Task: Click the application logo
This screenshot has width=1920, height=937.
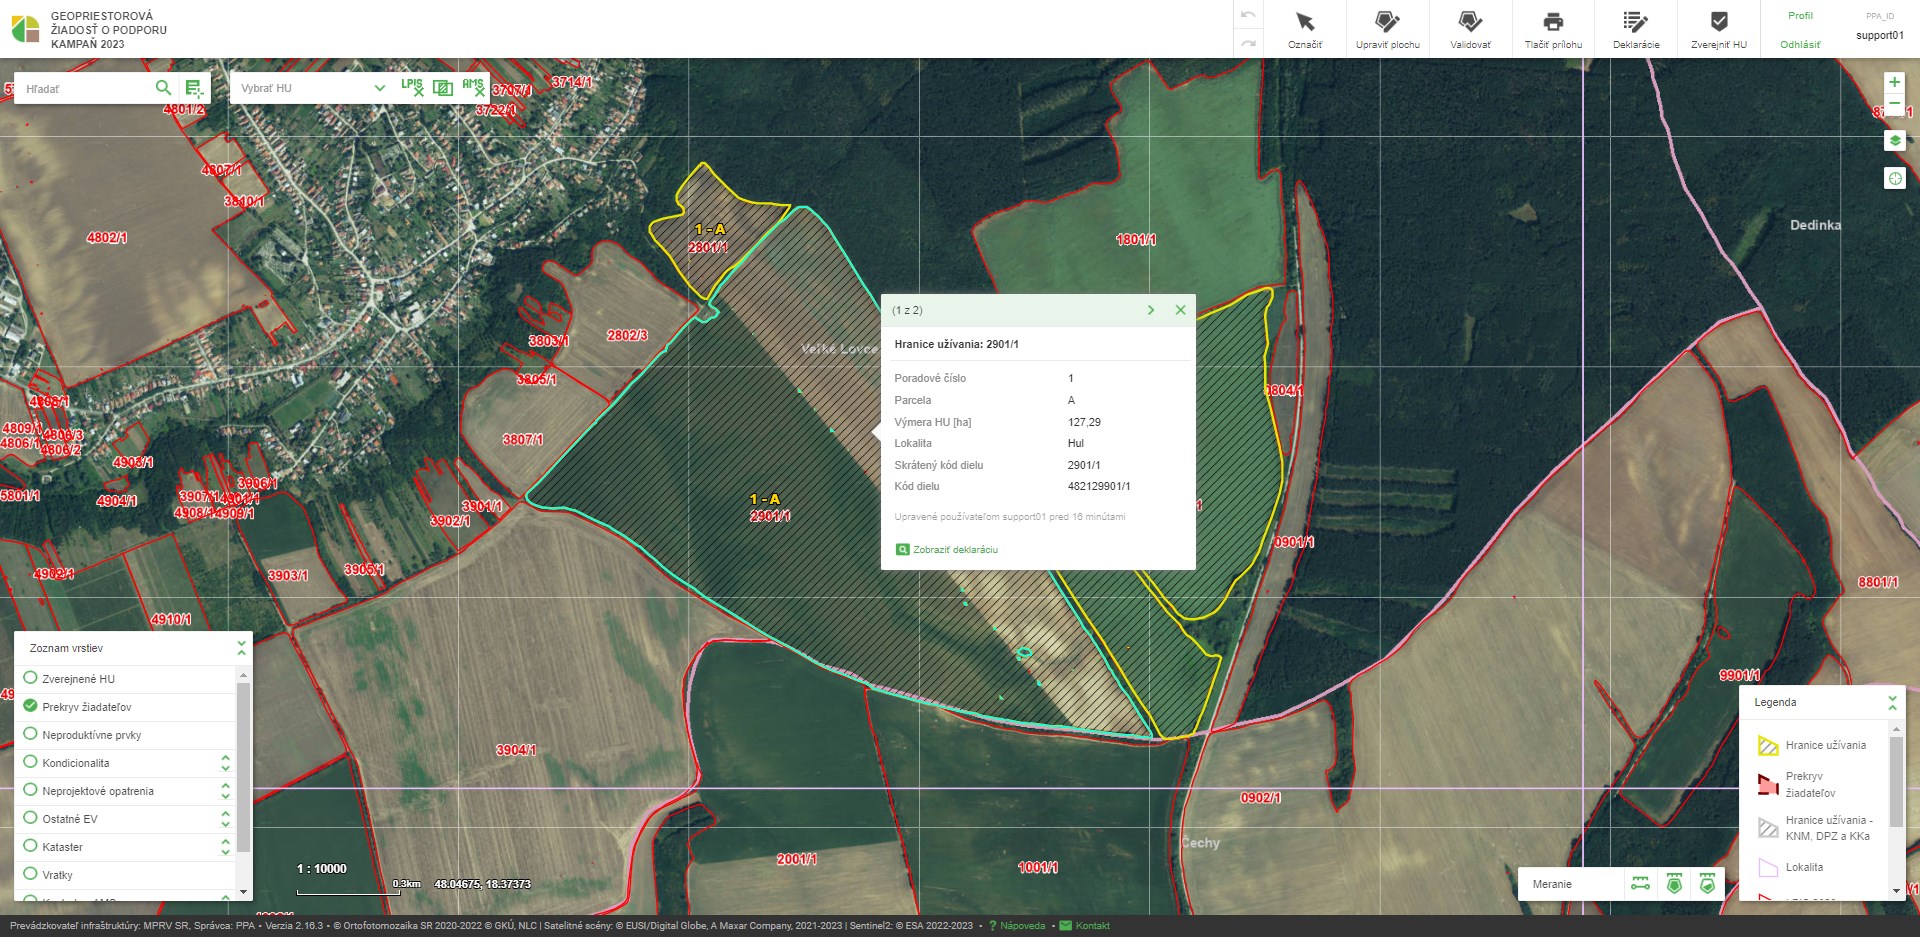Action: point(25,29)
